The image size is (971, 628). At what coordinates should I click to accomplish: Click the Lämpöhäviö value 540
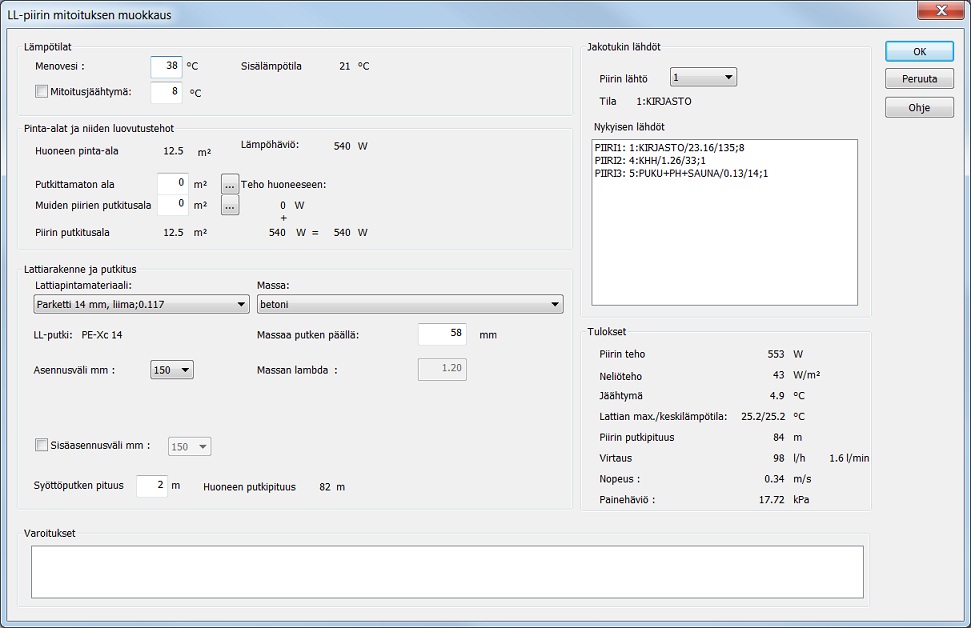pyautogui.click(x=342, y=146)
